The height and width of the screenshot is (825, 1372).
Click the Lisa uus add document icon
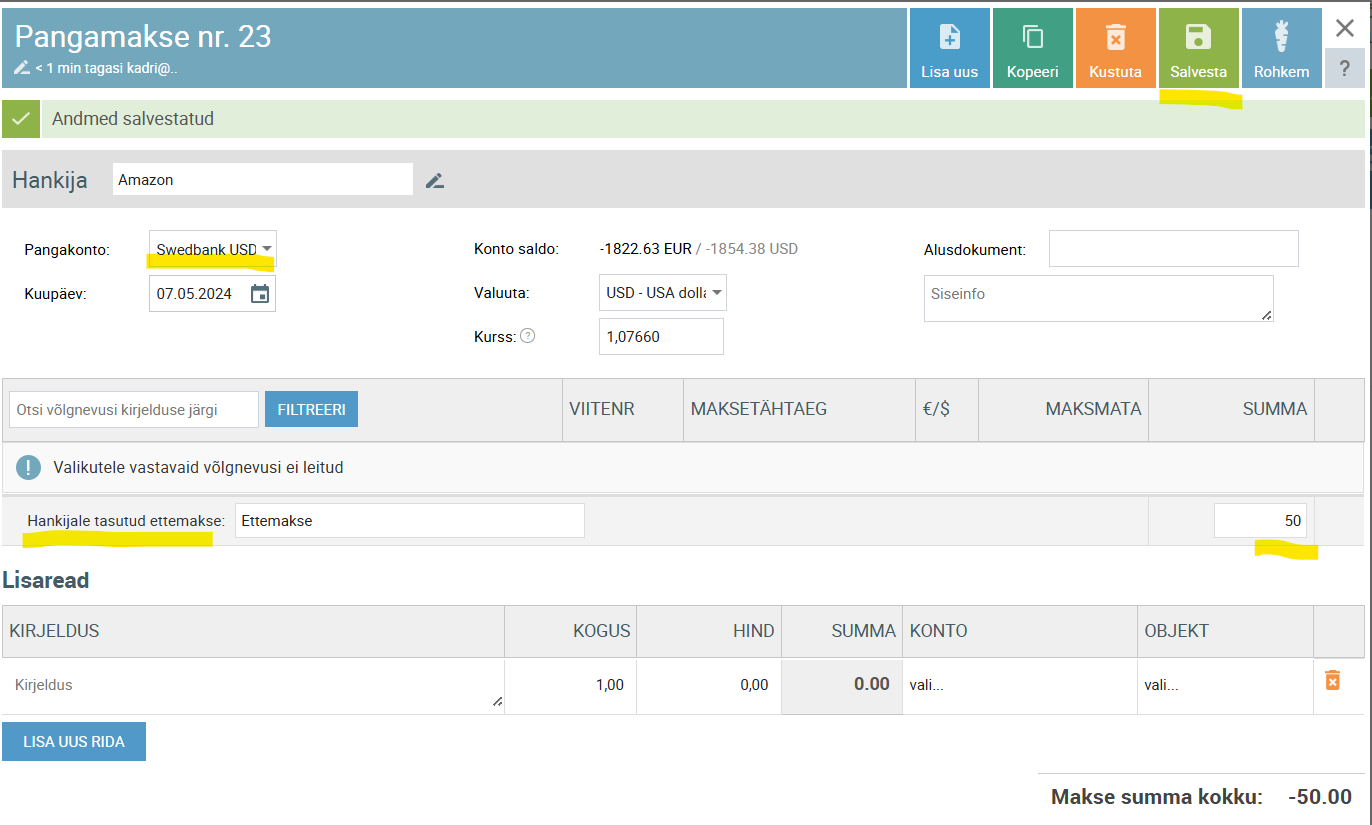tap(949, 38)
